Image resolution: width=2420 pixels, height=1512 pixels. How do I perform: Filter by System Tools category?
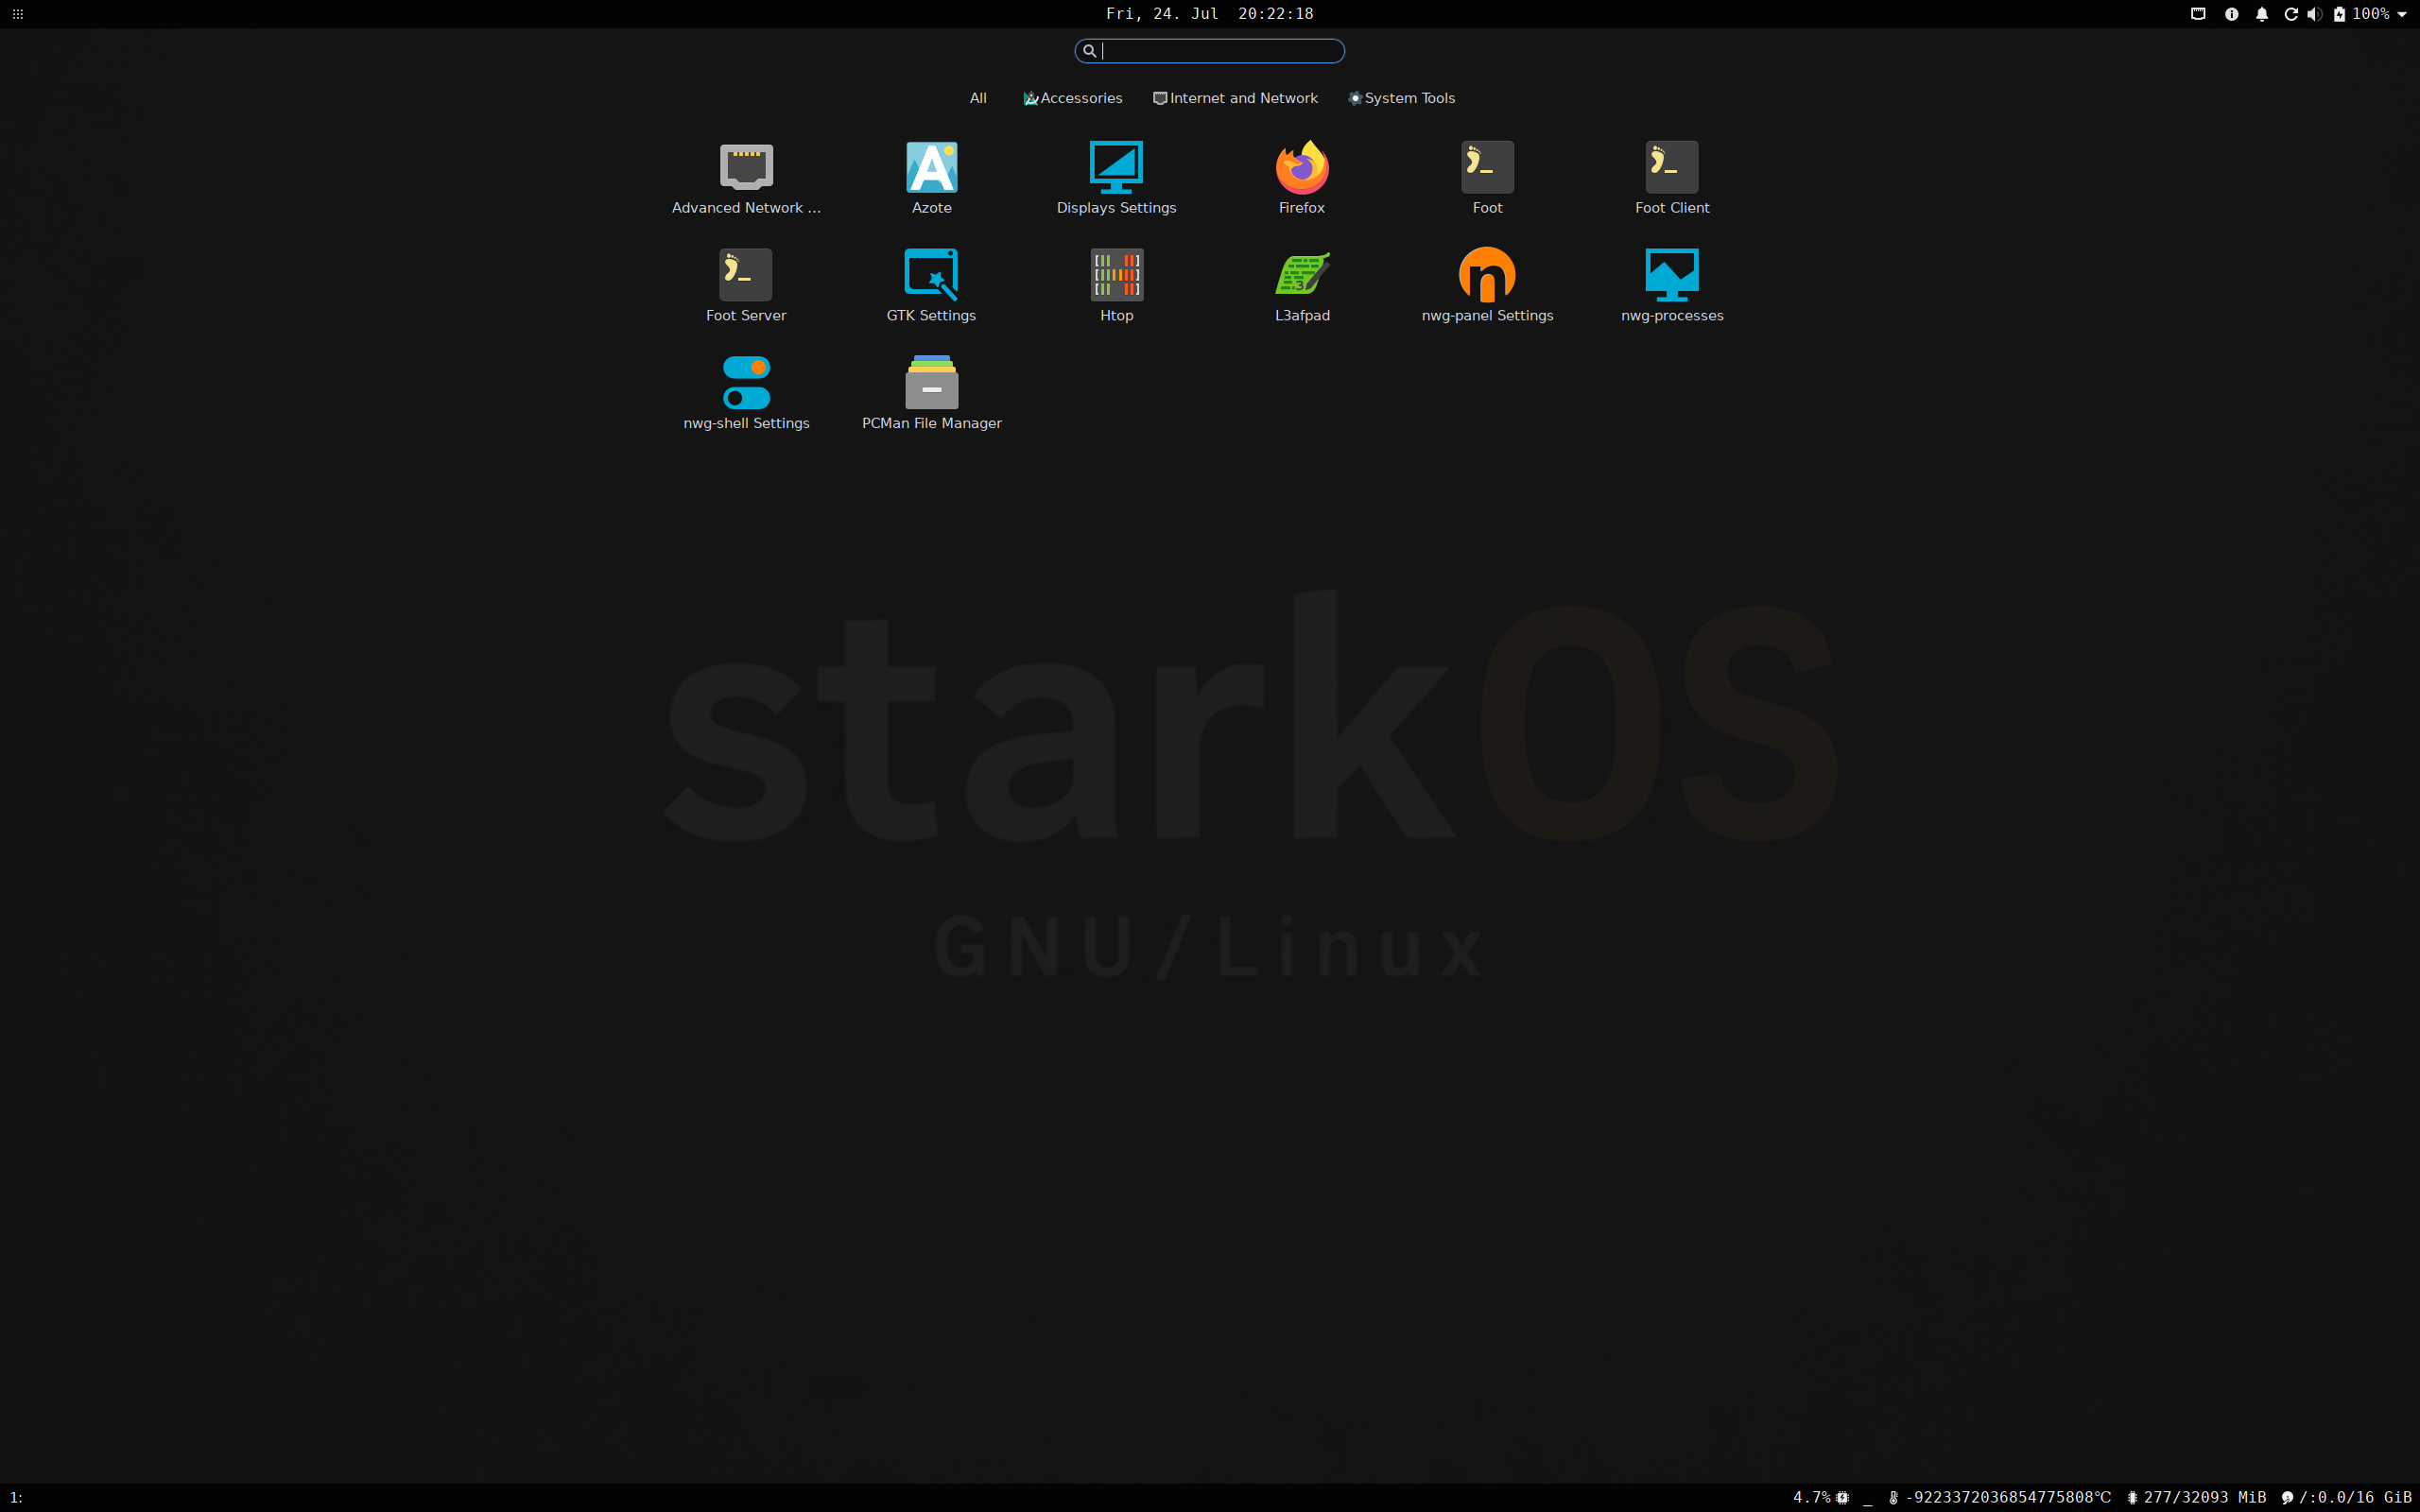1401,98
